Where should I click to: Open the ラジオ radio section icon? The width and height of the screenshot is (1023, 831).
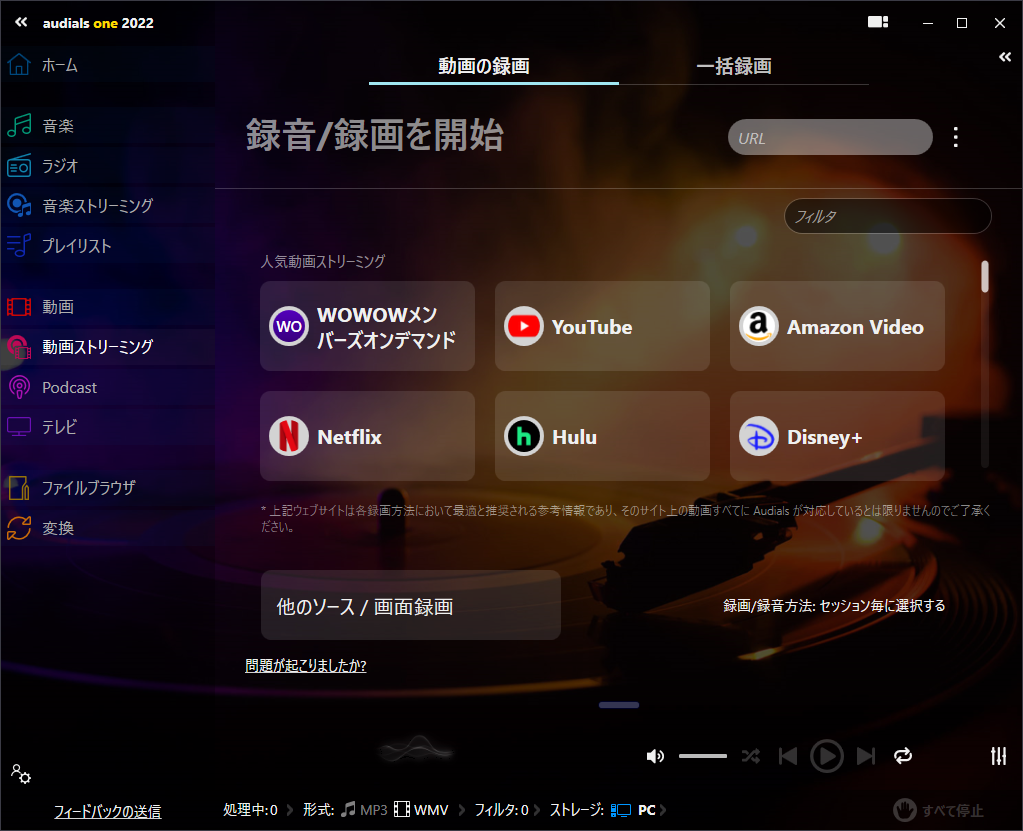[x=19, y=166]
